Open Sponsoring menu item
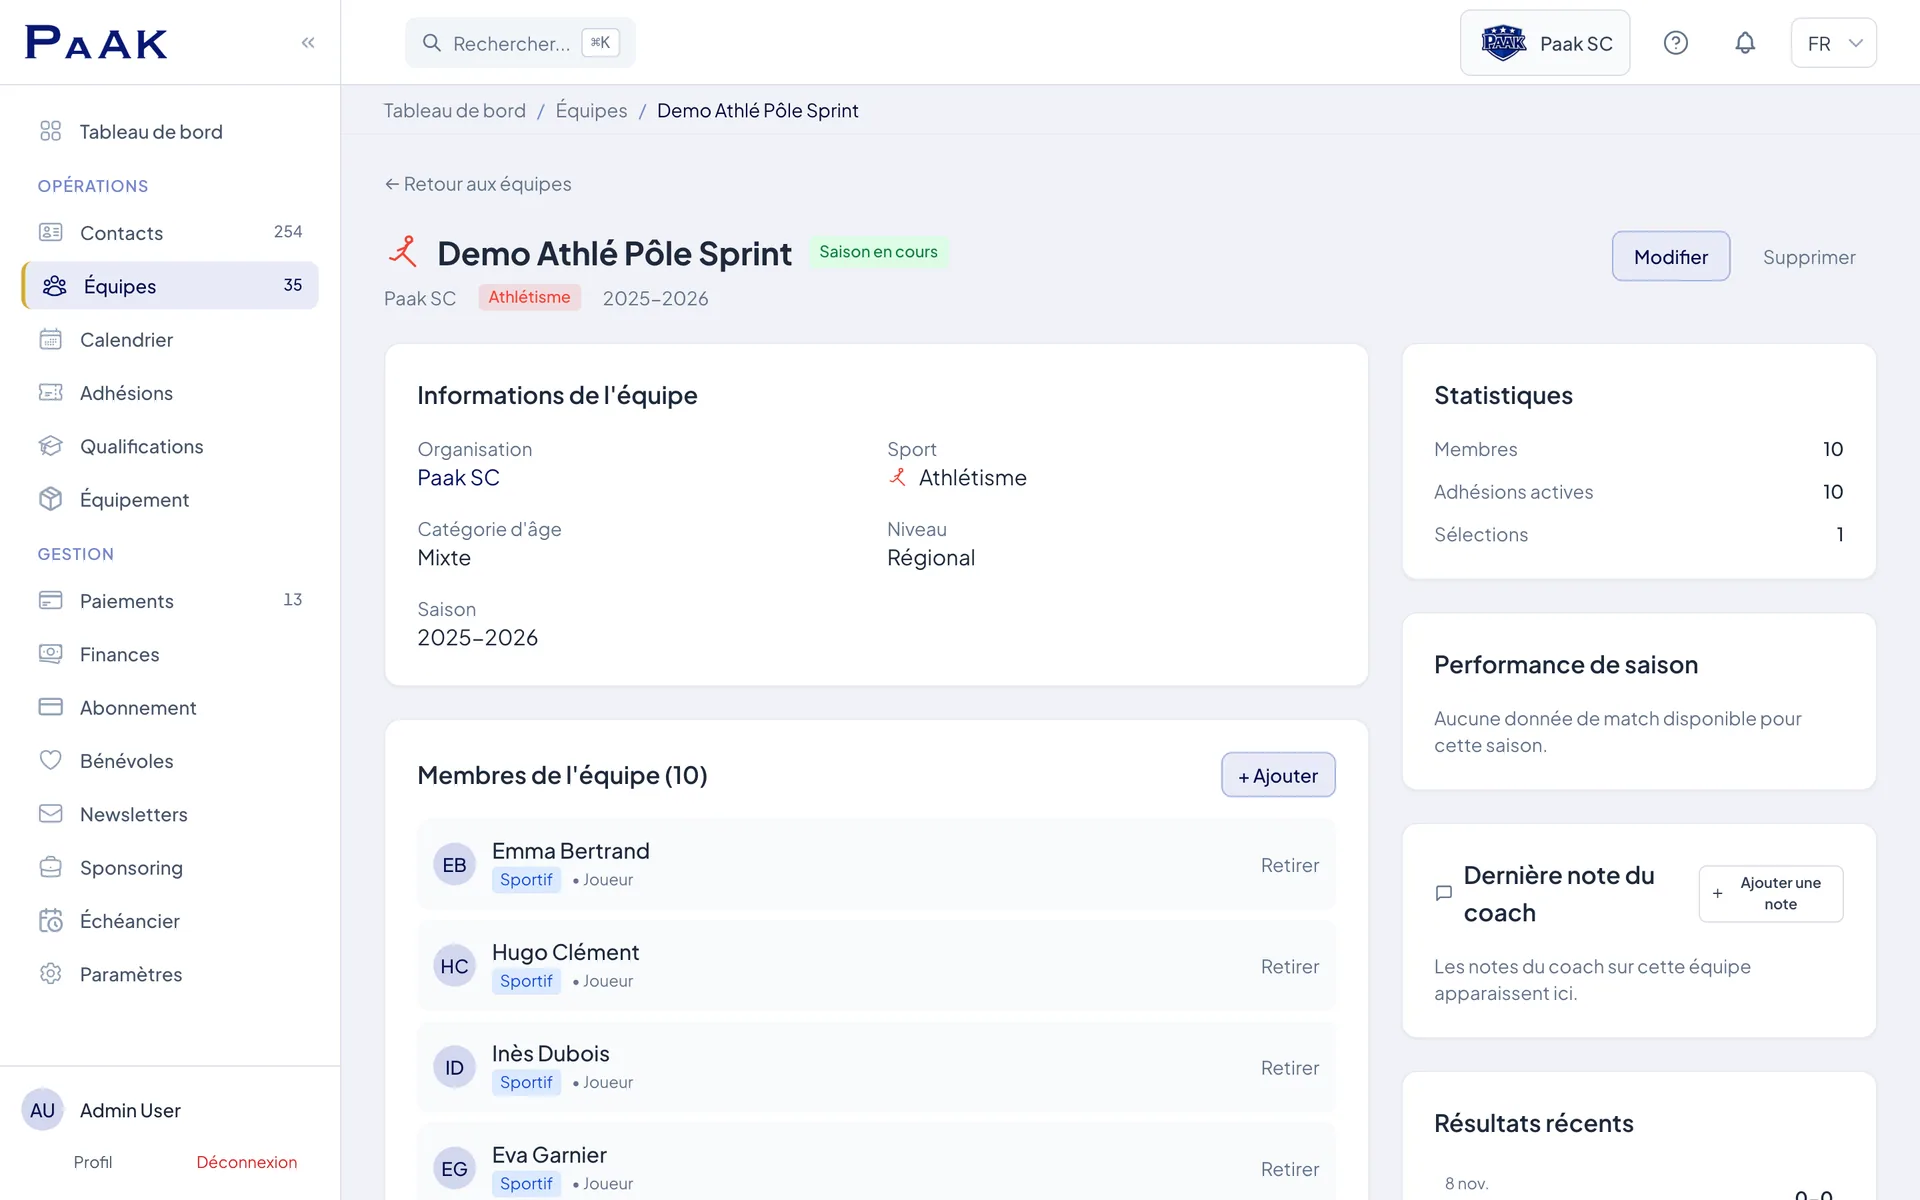The height and width of the screenshot is (1200, 1920). (170, 867)
